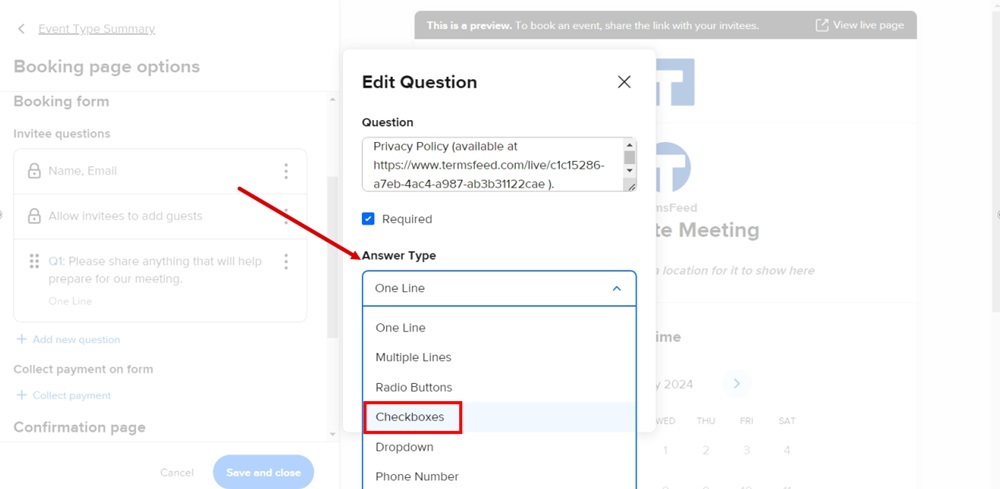Go to next month in preview calendar
The width and height of the screenshot is (1000, 489).
pyautogui.click(x=737, y=384)
